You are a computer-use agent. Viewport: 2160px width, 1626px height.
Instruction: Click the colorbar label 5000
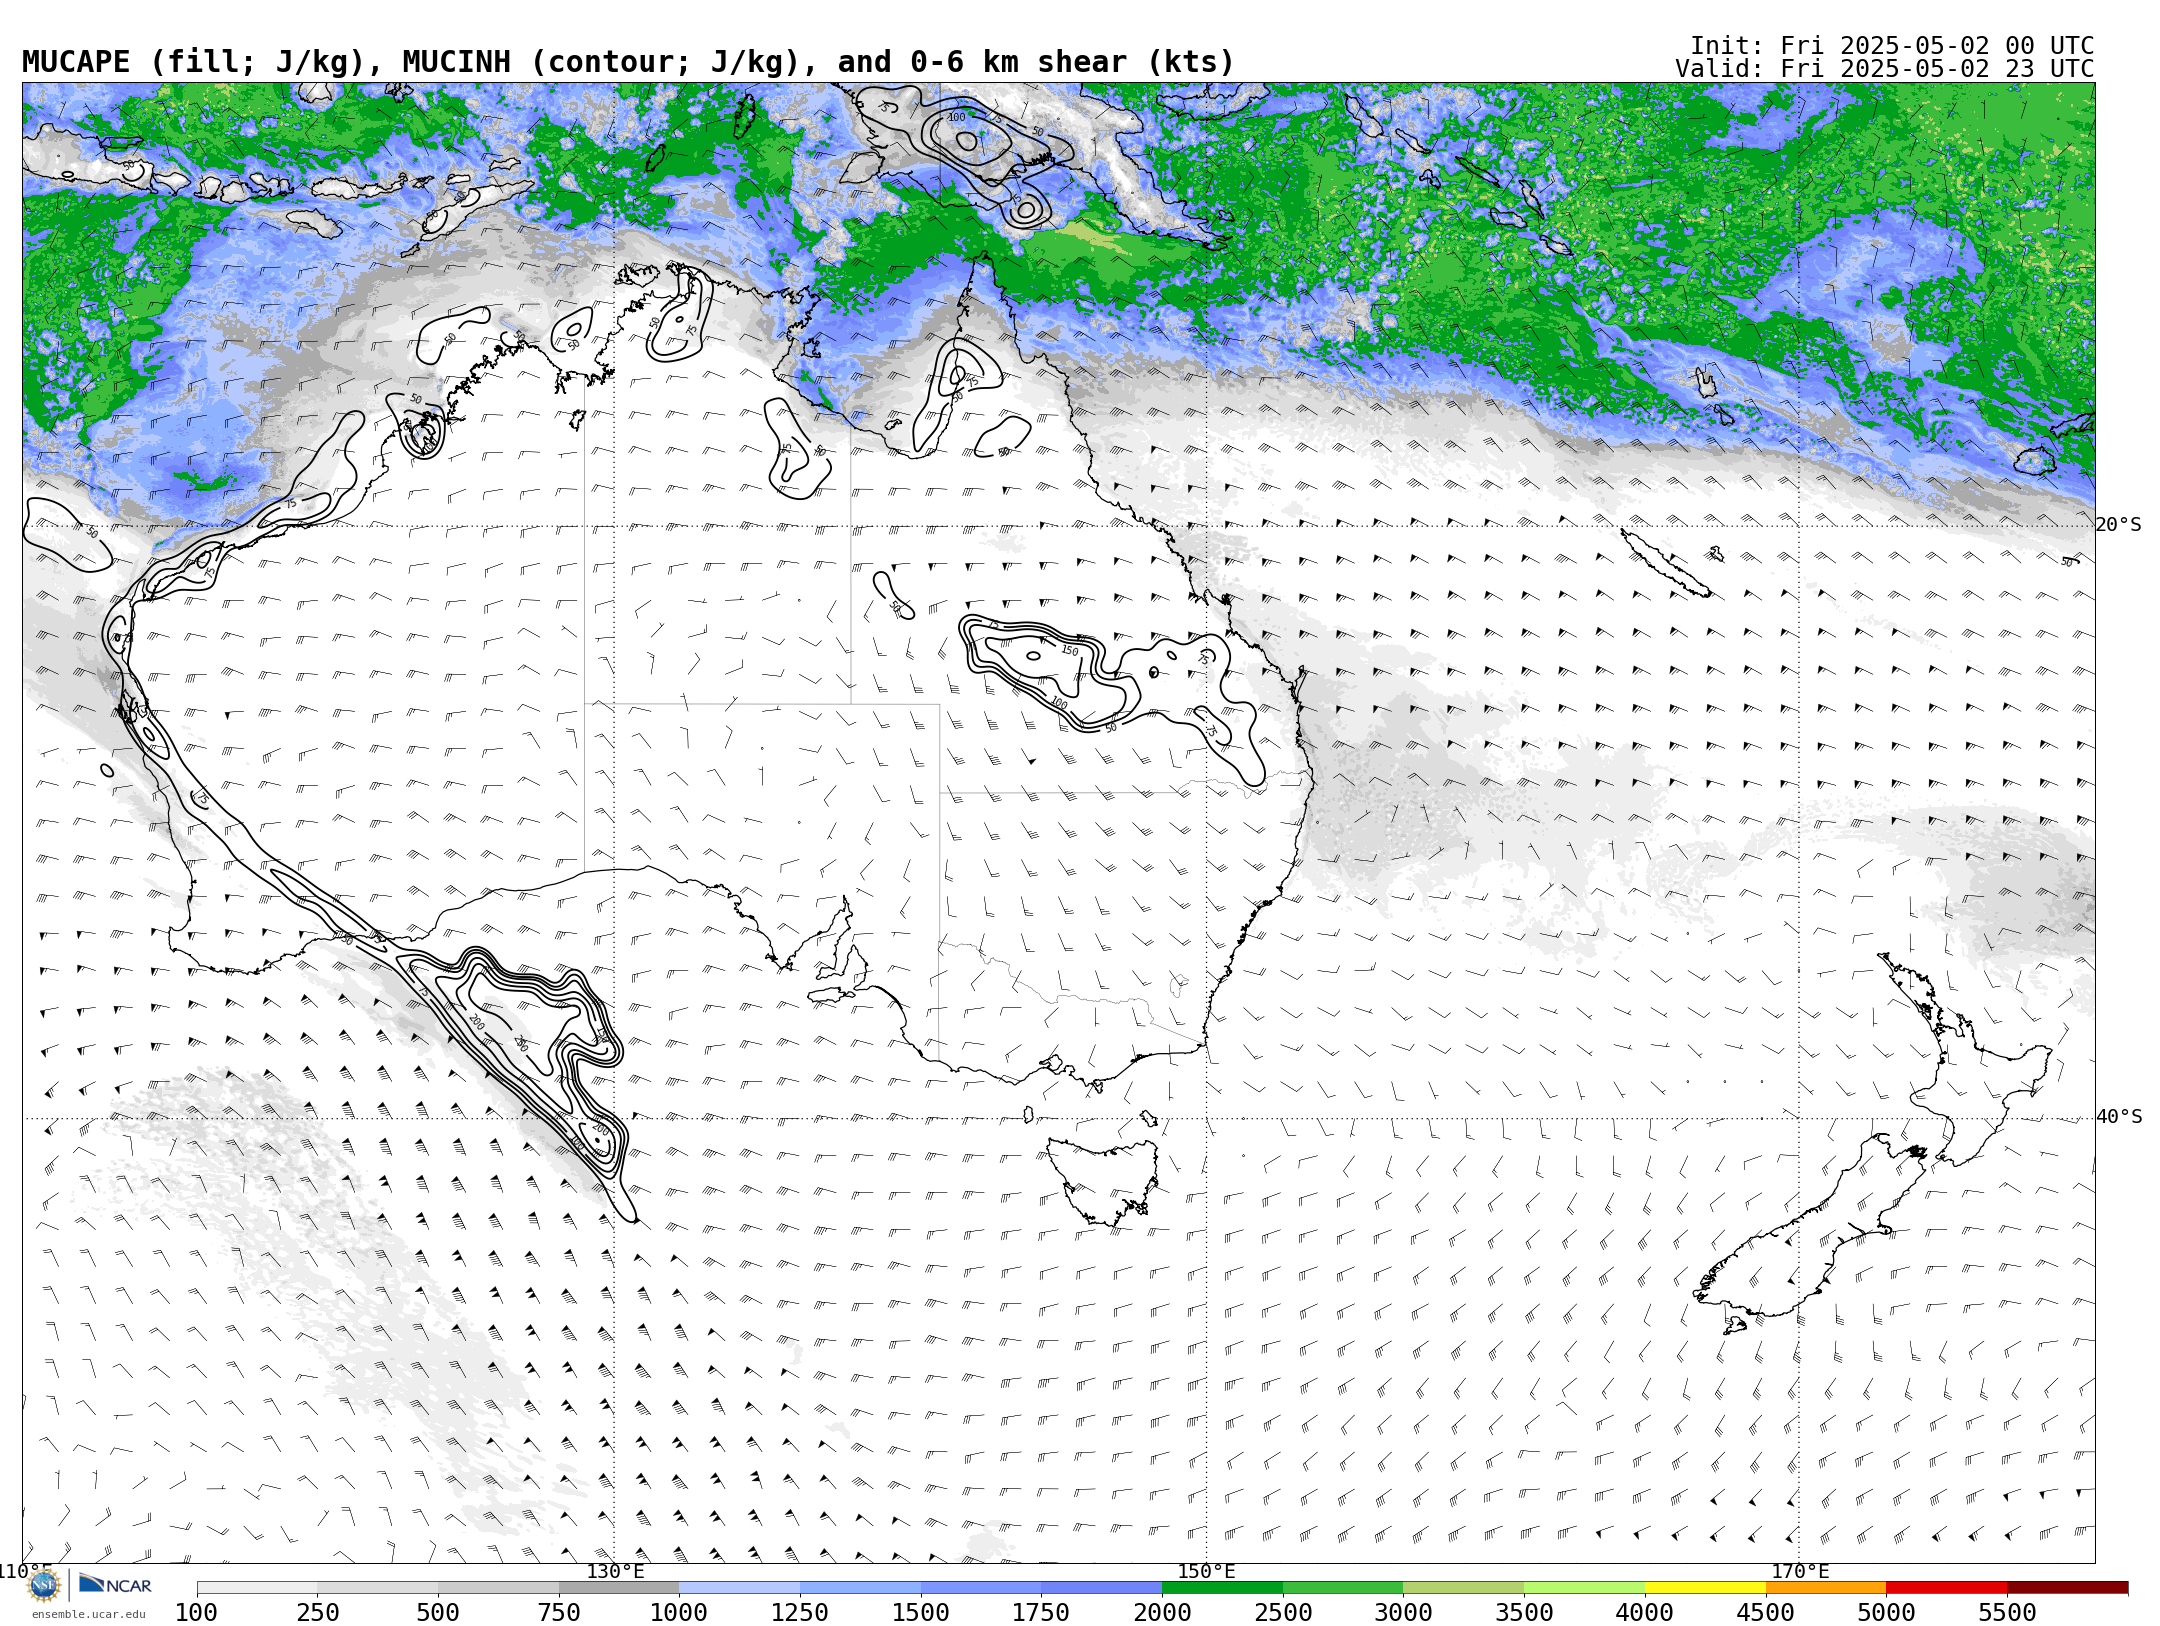[1886, 1612]
